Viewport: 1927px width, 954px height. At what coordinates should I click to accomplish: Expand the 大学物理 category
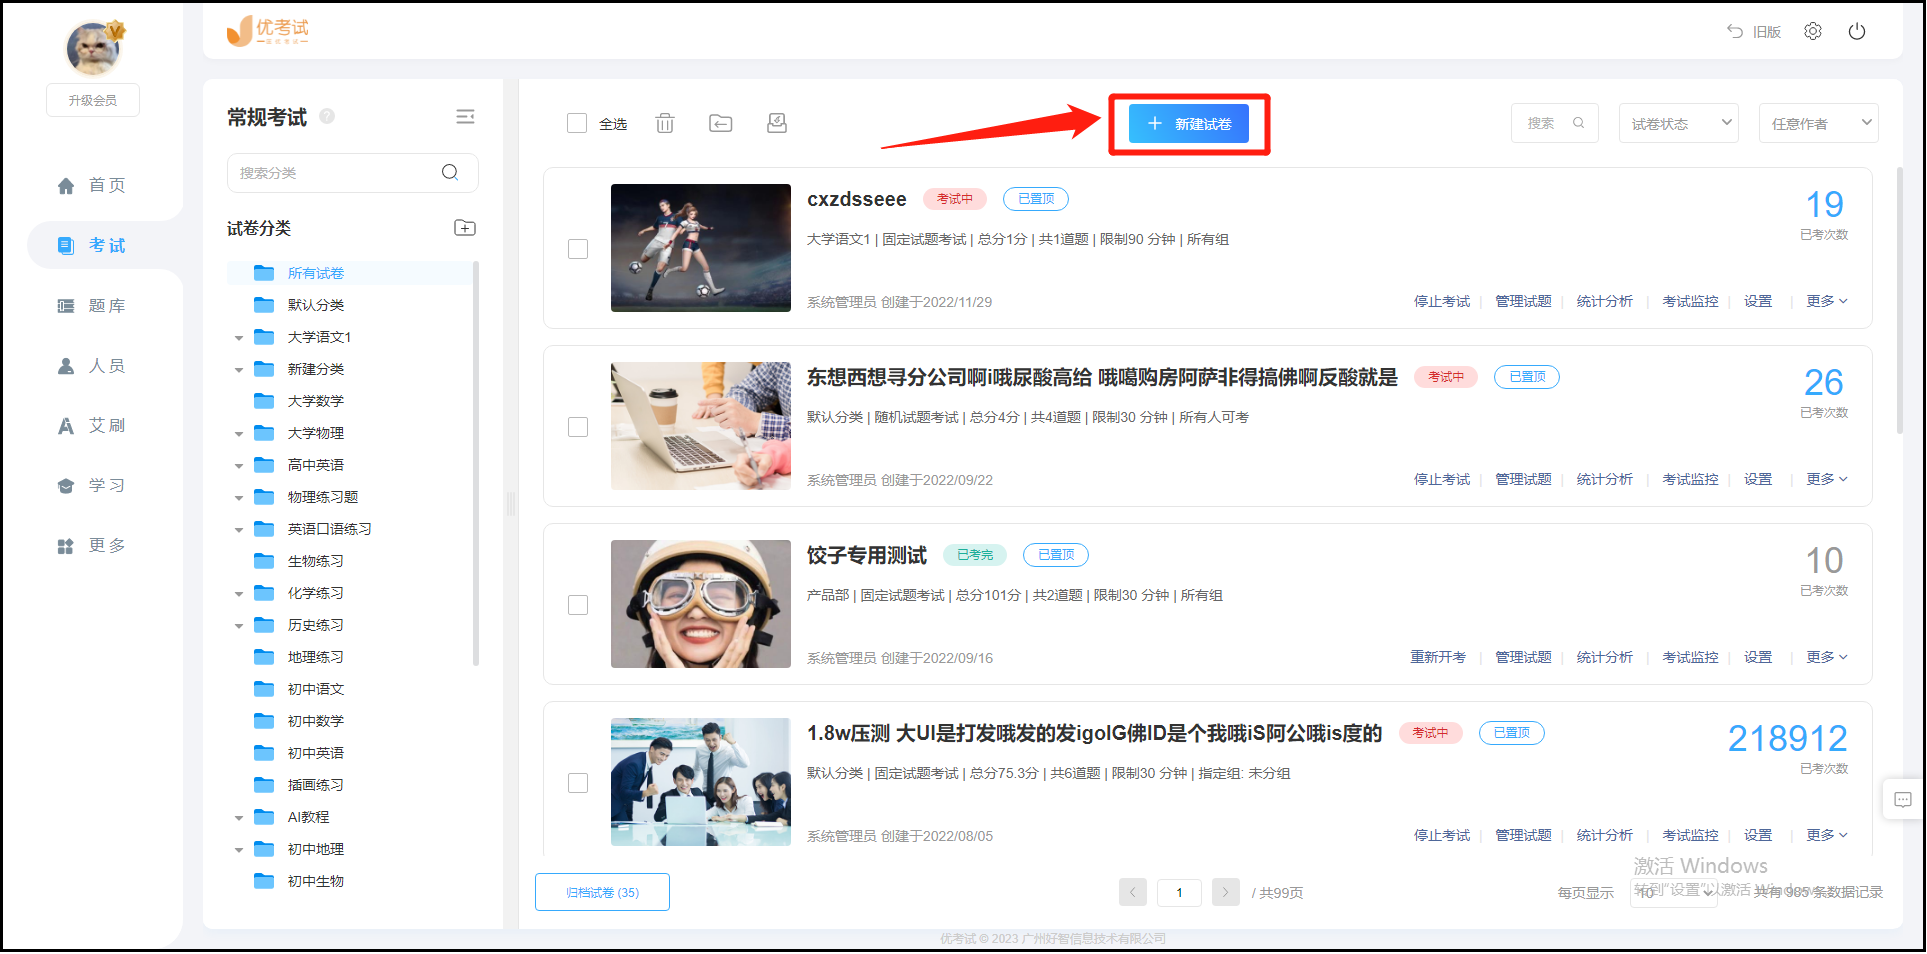coord(239,434)
